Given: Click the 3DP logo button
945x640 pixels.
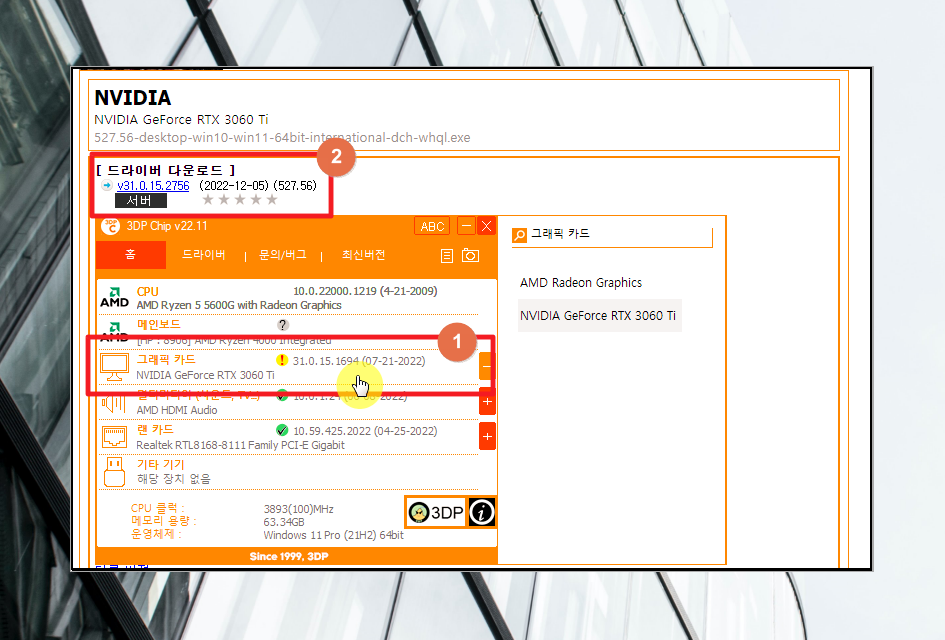Looking at the screenshot, I should [436, 512].
